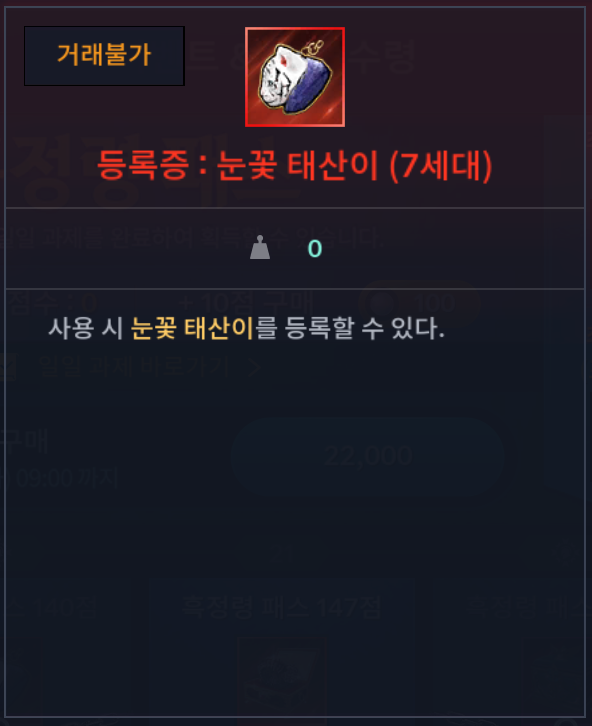Toggle the checkbox icon beside 일일 과제 바로가기

9,367
